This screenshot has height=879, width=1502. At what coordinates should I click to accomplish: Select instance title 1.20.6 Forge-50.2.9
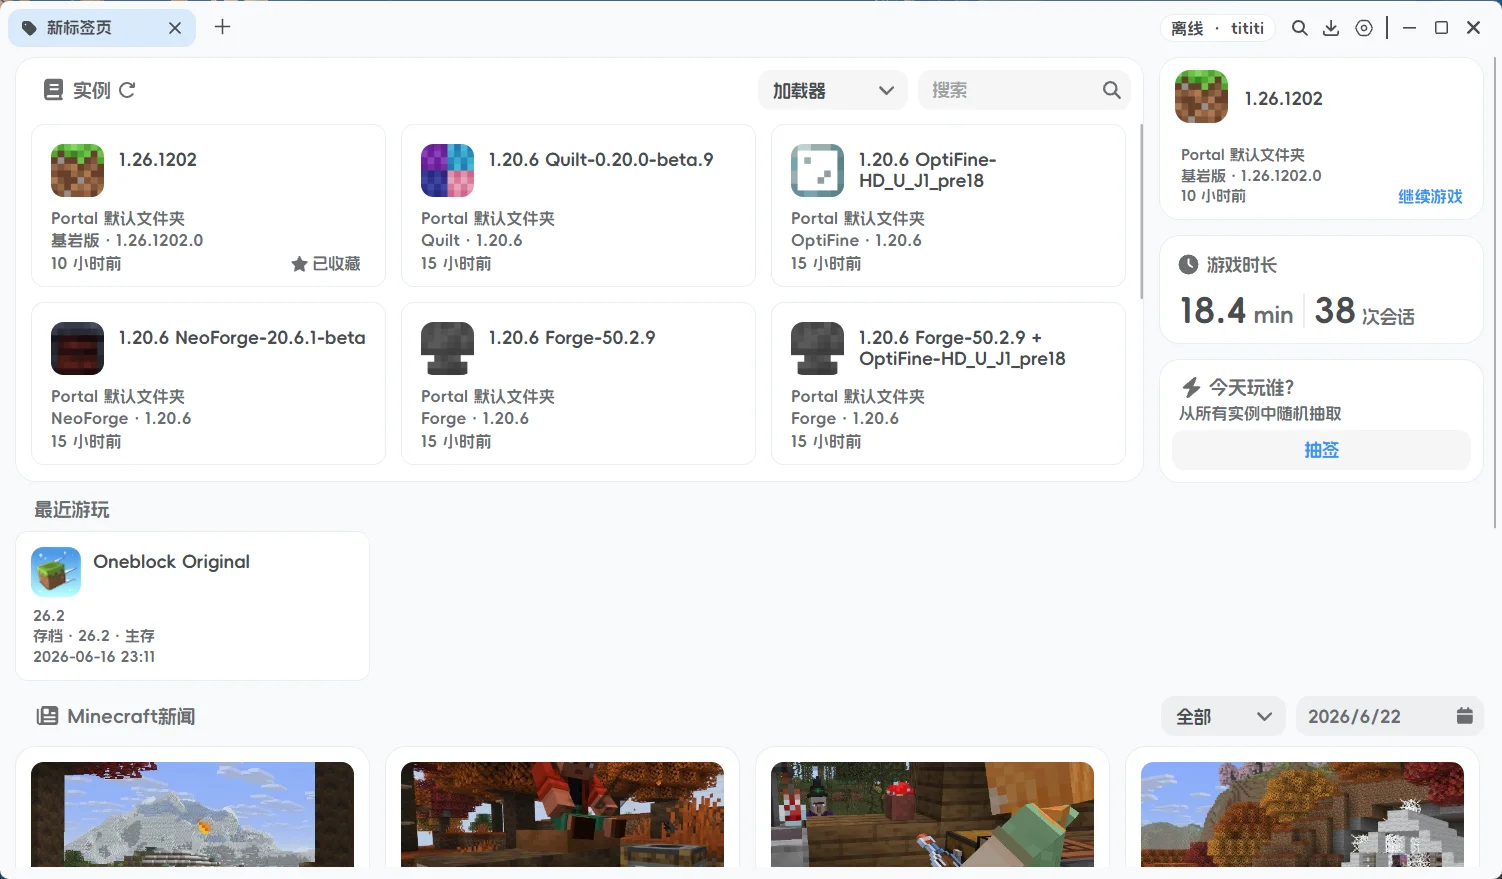[x=572, y=338]
